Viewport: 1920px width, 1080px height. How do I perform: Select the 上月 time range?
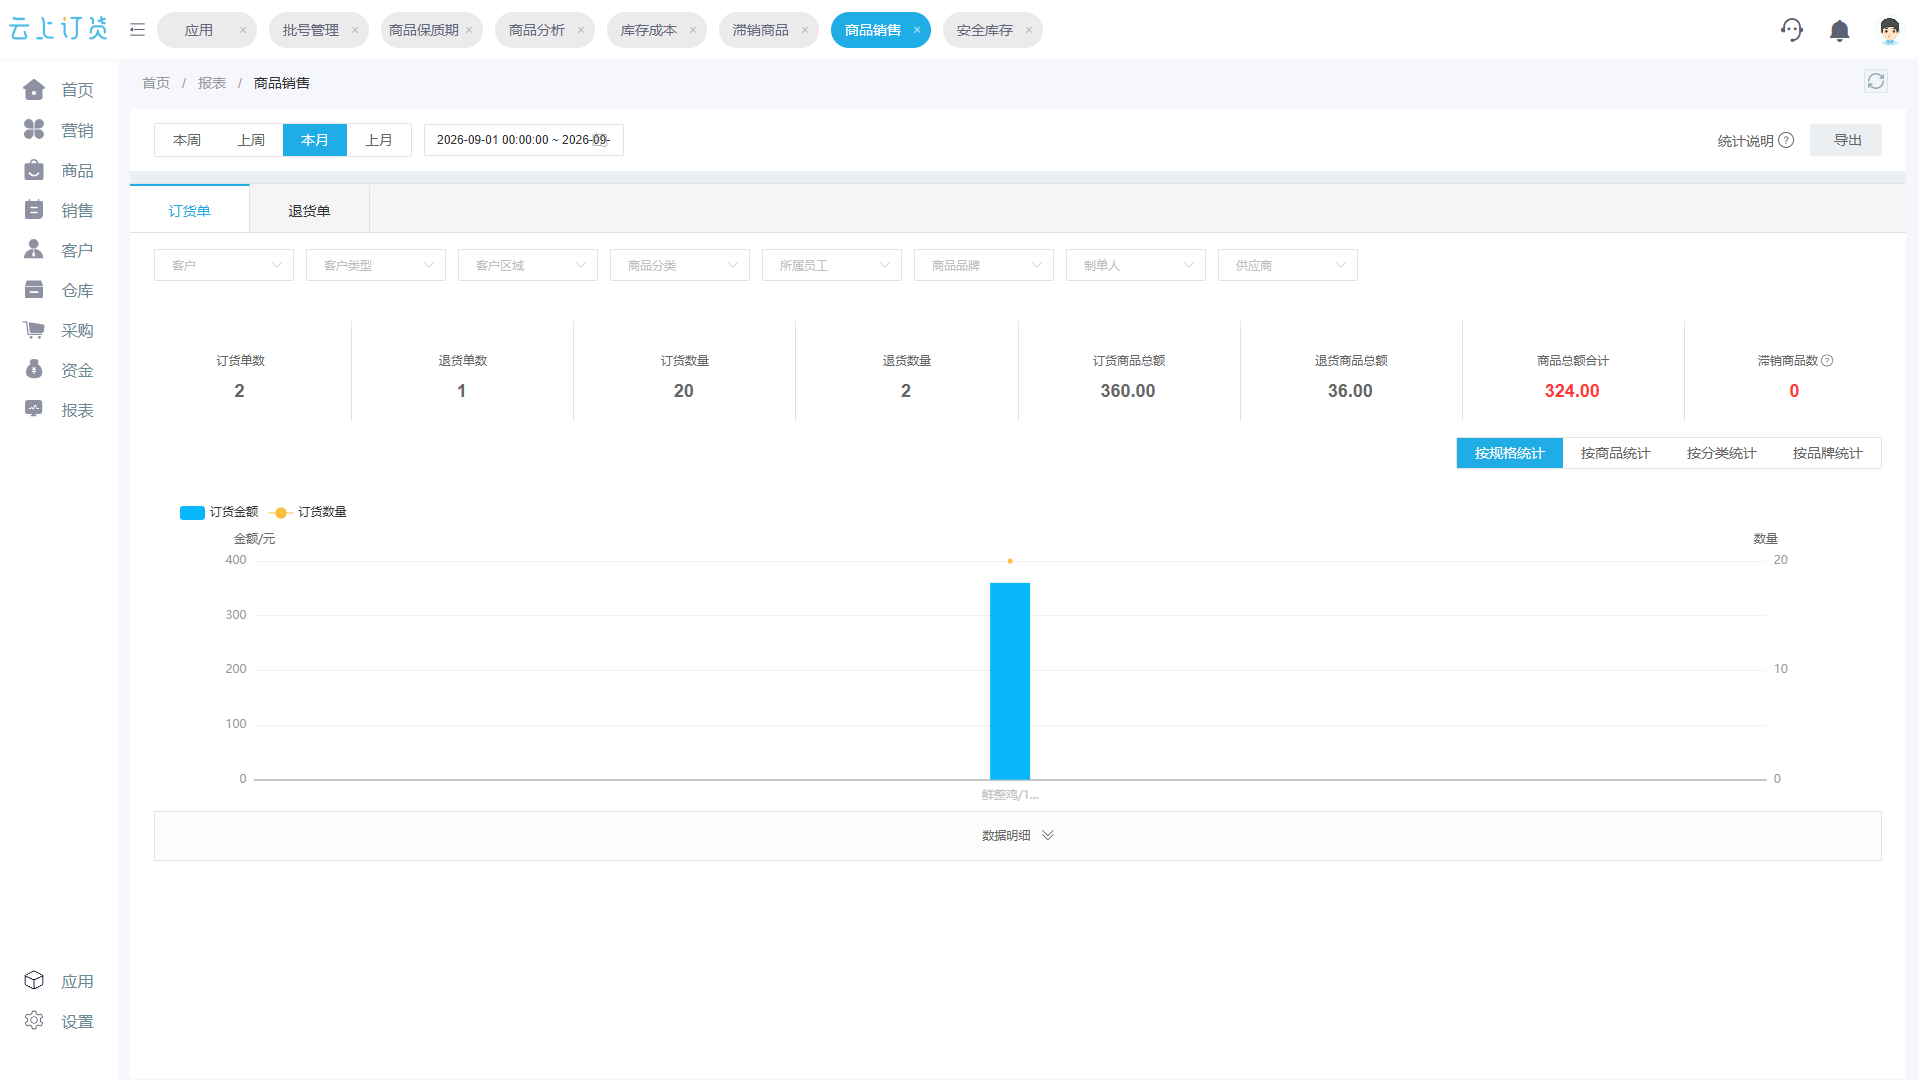(x=379, y=140)
